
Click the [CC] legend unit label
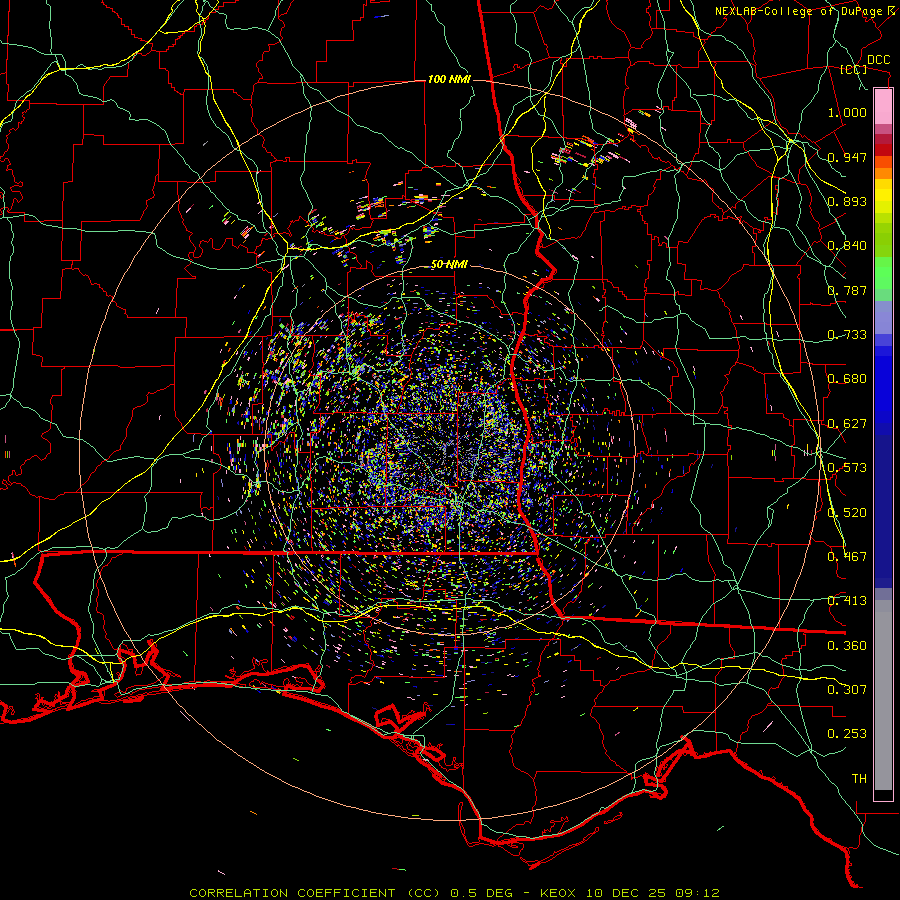pyautogui.click(x=854, y=69)
